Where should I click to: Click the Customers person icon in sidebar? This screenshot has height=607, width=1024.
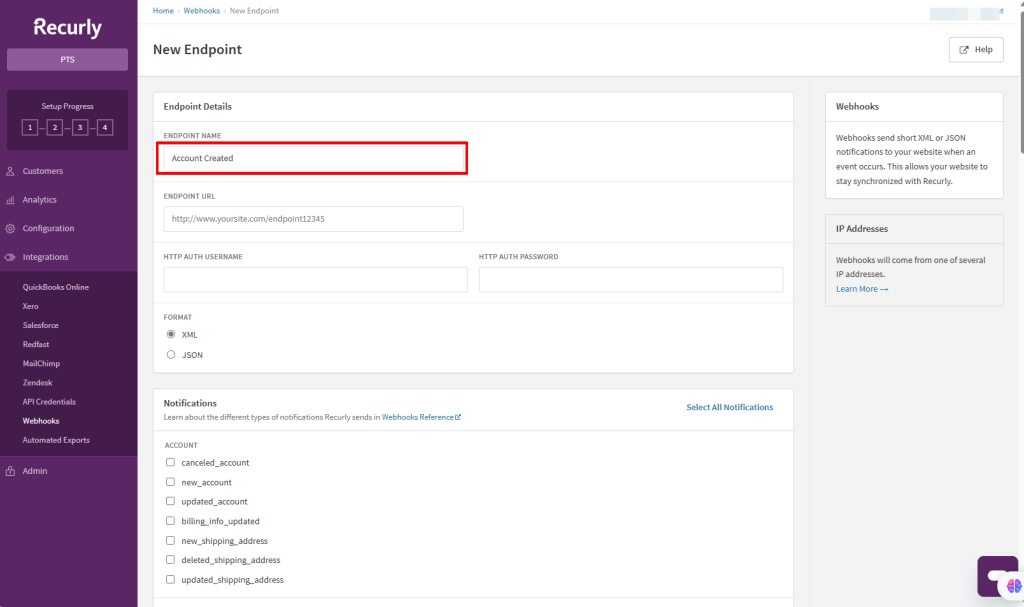pos(10,171)
